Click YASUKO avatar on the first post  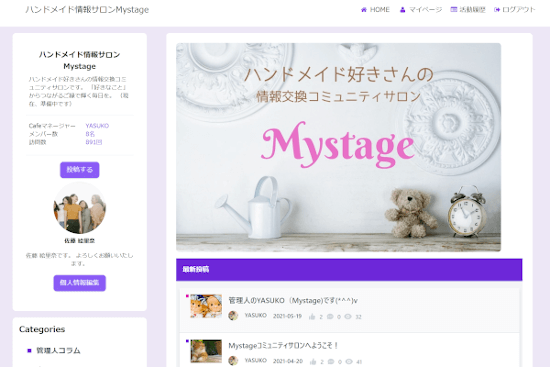(x=233, y=315)
